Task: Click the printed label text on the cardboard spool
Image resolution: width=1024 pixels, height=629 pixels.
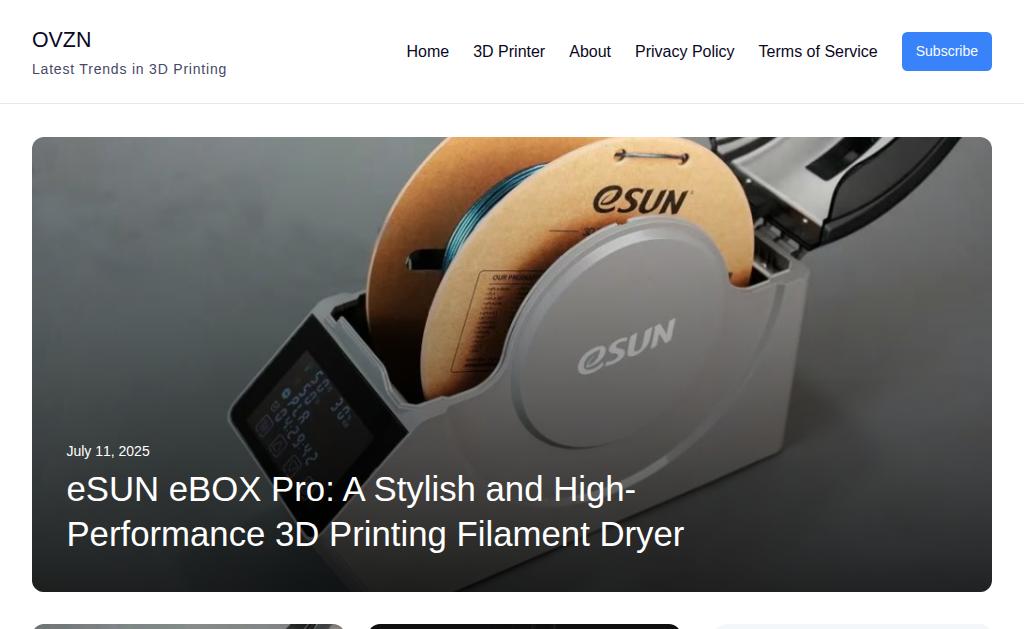Action: click(495, 320)
